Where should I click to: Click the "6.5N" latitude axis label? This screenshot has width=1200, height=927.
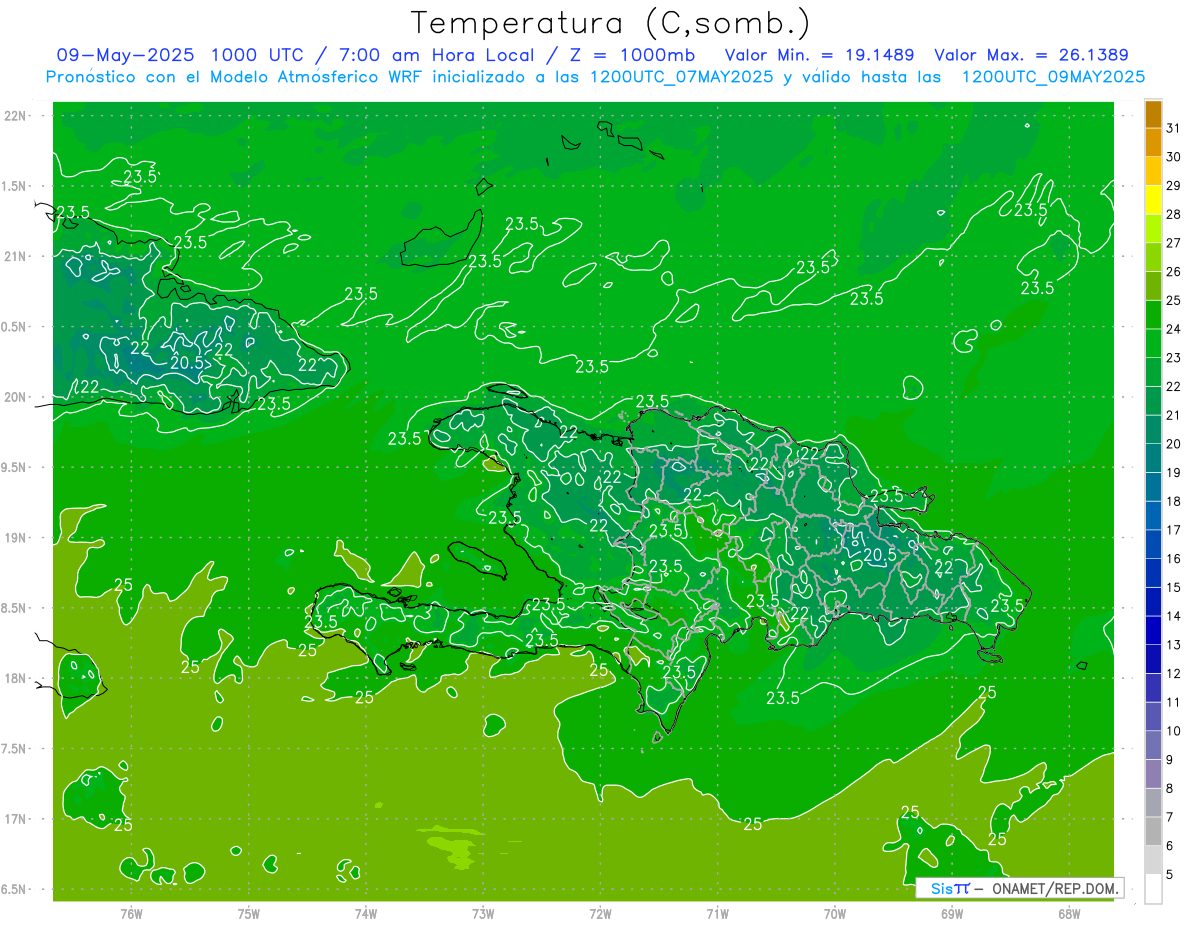click(15, 889)
